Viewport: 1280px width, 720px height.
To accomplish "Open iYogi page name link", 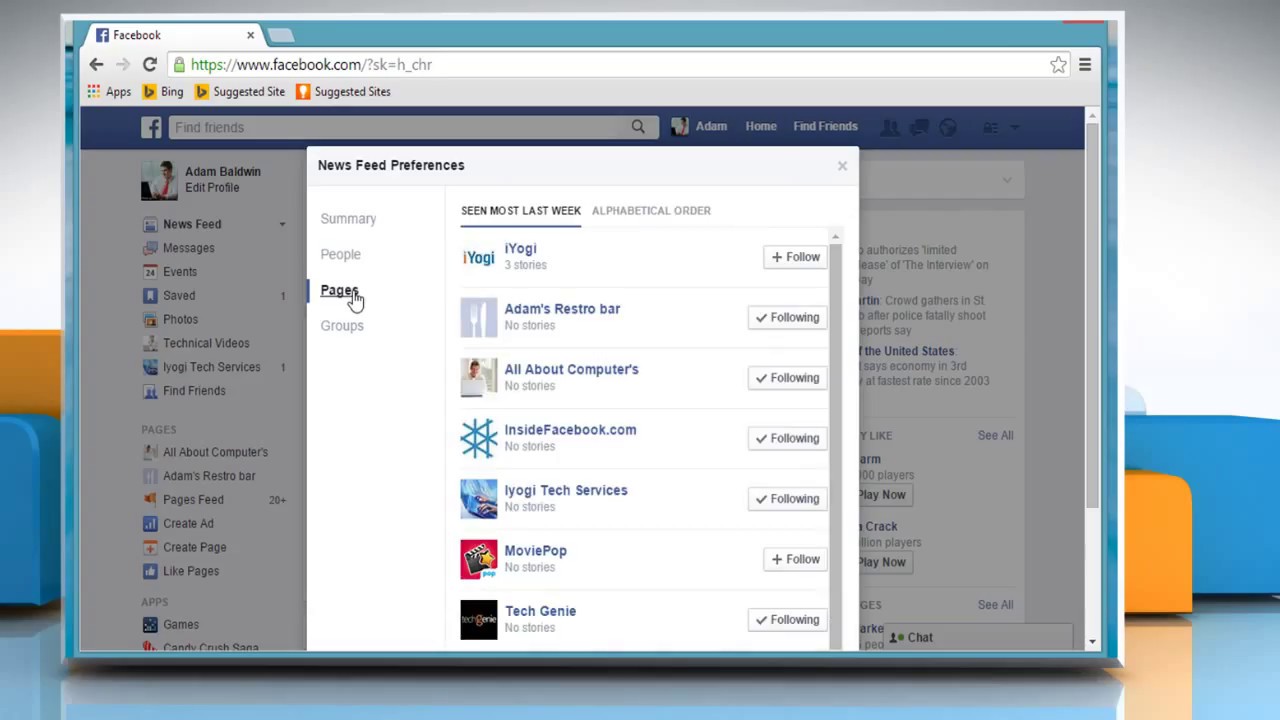I will click(x=520, y=249).
